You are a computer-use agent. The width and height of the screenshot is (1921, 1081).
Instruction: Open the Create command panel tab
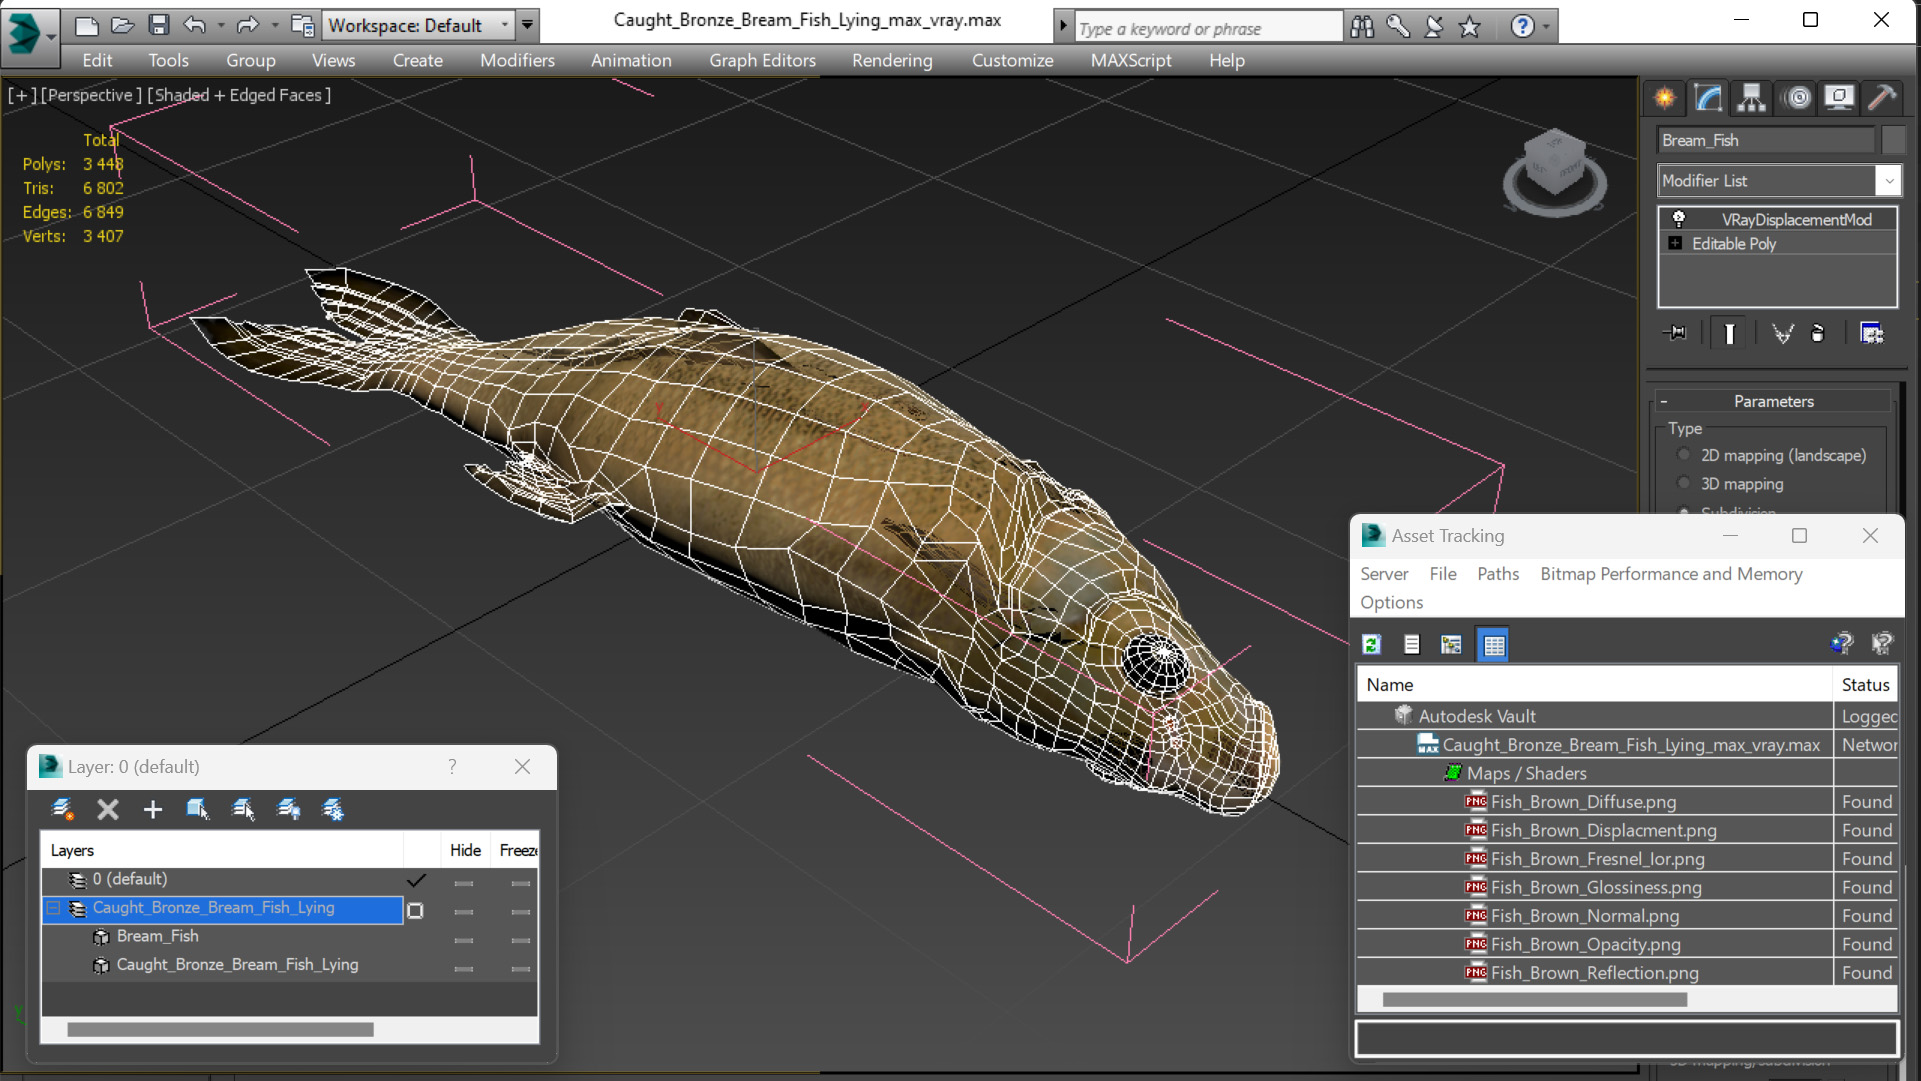click(x=1665, y=98)
